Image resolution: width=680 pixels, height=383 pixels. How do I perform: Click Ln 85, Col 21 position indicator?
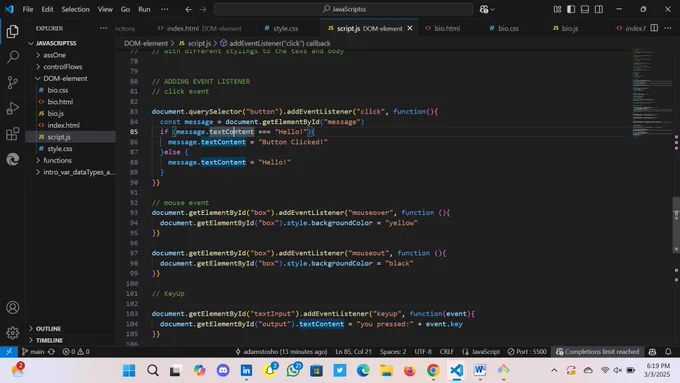[x=353, y=351]
